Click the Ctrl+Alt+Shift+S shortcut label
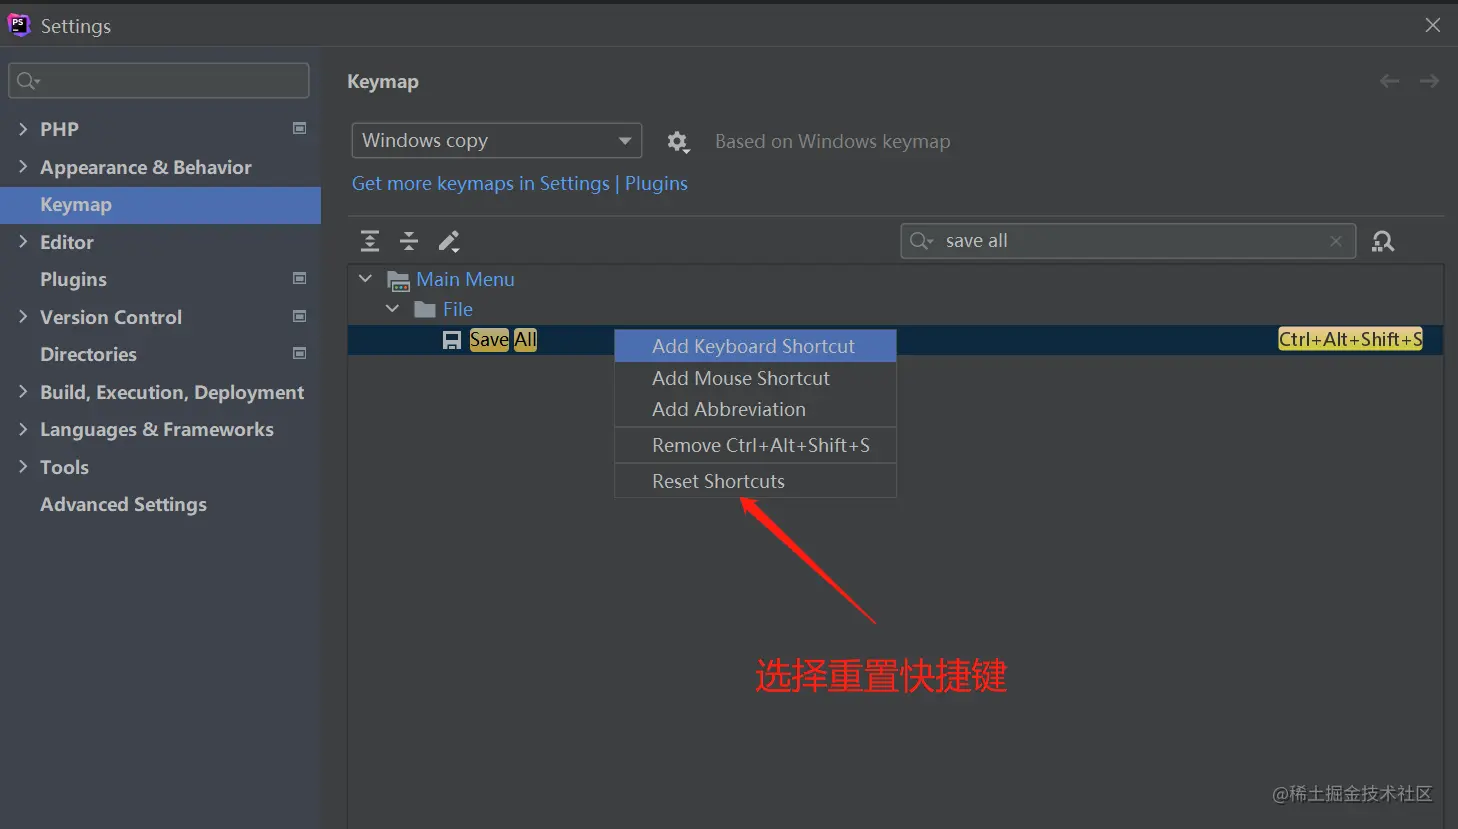The height and width of the screenshot is (829, 1458). pyautogui.click(x=1350, y=340)
